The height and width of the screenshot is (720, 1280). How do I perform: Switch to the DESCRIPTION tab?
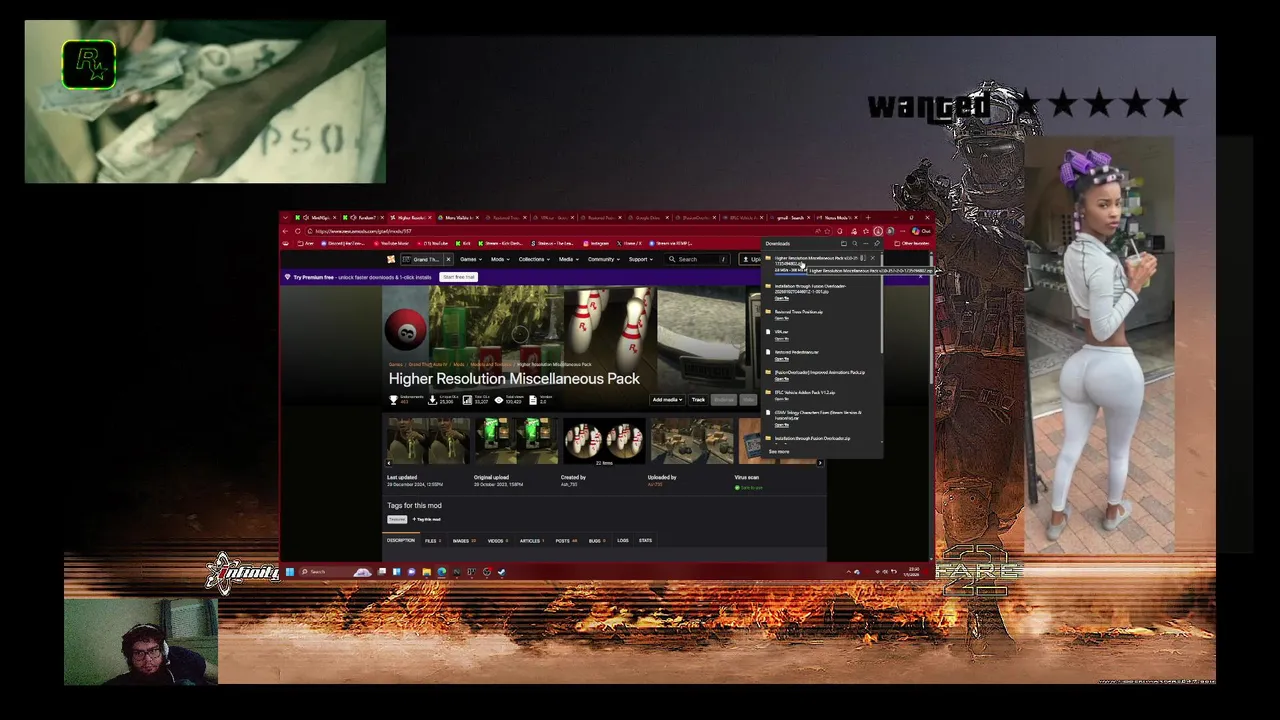(401, 541)
